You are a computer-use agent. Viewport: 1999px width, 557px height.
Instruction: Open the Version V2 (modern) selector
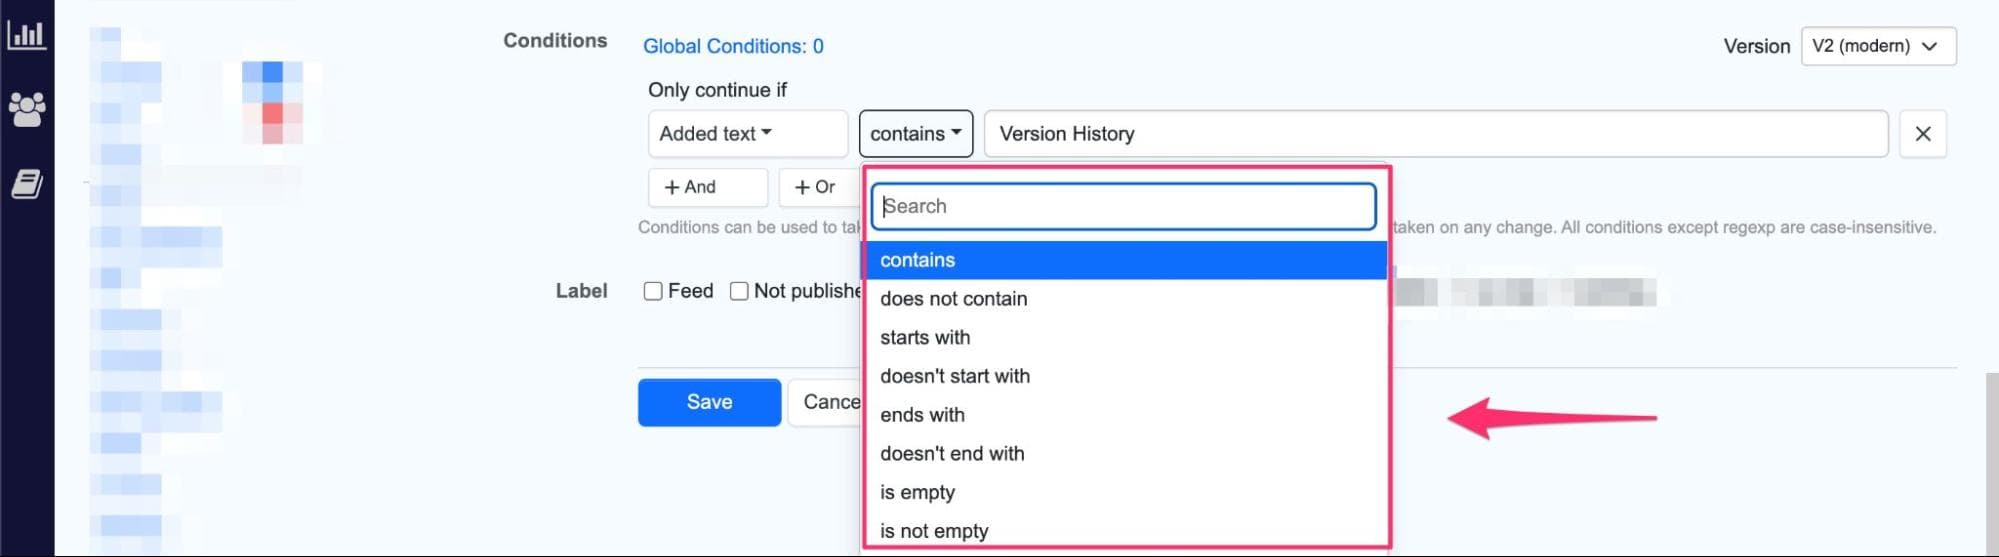(1877, 46)
